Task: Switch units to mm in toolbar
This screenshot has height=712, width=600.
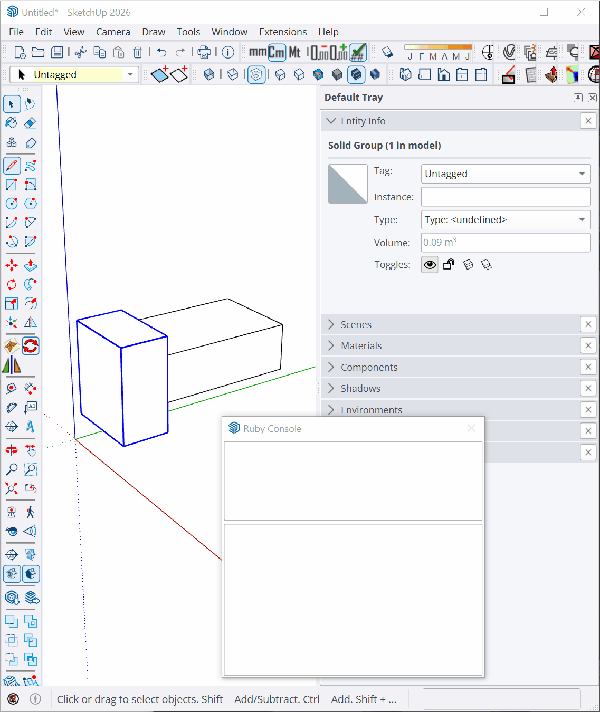Action: 258,52
